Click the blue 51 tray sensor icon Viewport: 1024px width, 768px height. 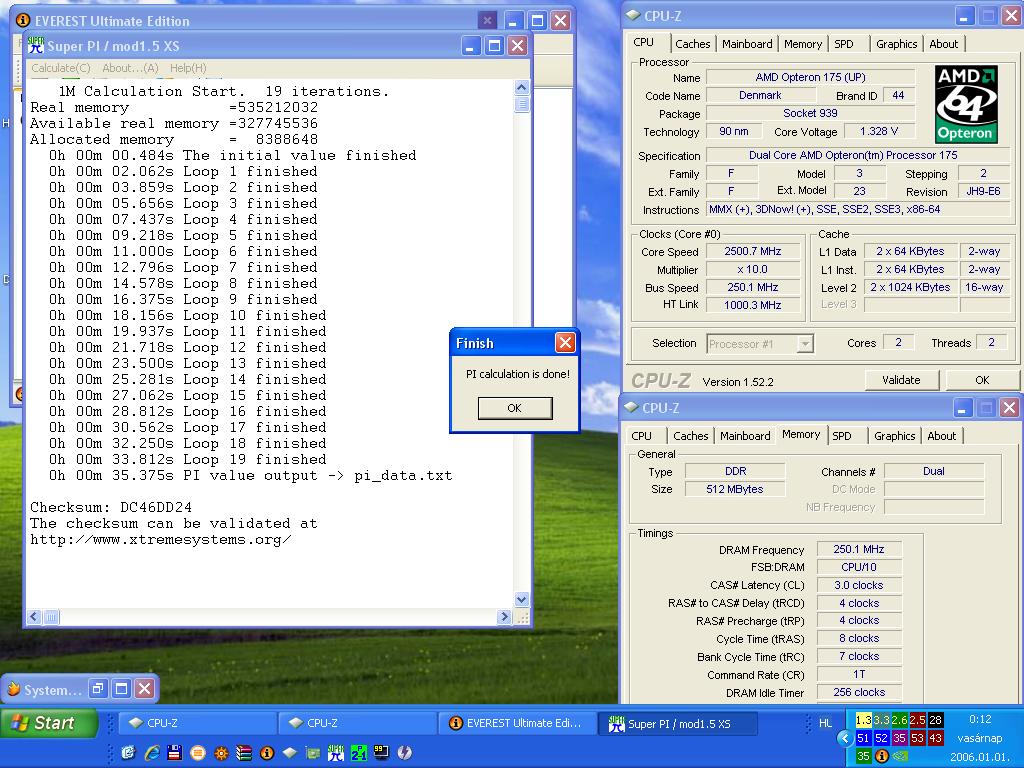863,738
